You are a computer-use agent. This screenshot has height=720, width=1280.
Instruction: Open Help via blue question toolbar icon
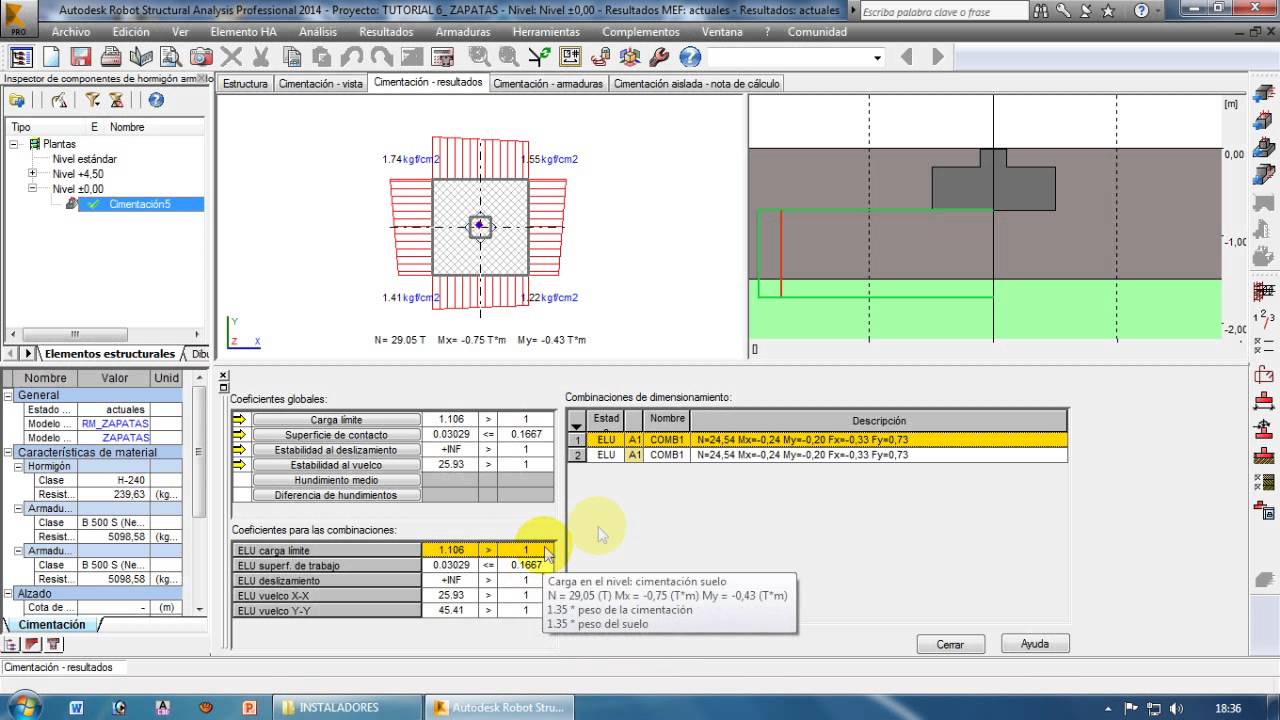(690, 57)
